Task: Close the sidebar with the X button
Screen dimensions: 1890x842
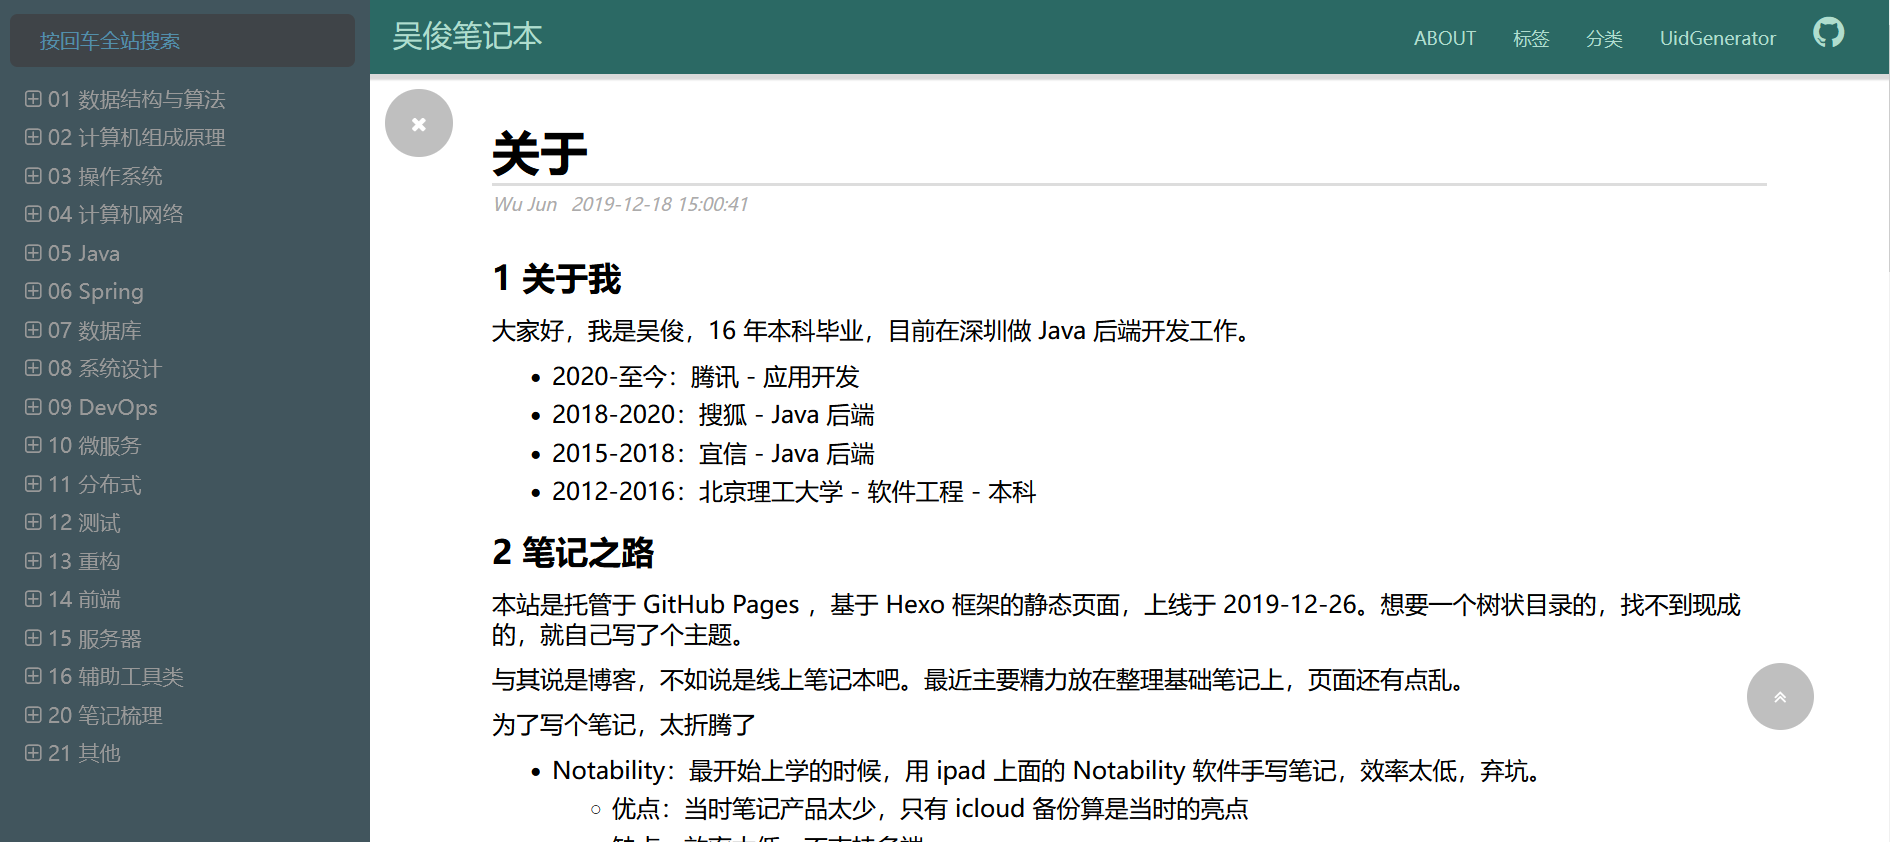Action: 419,123
